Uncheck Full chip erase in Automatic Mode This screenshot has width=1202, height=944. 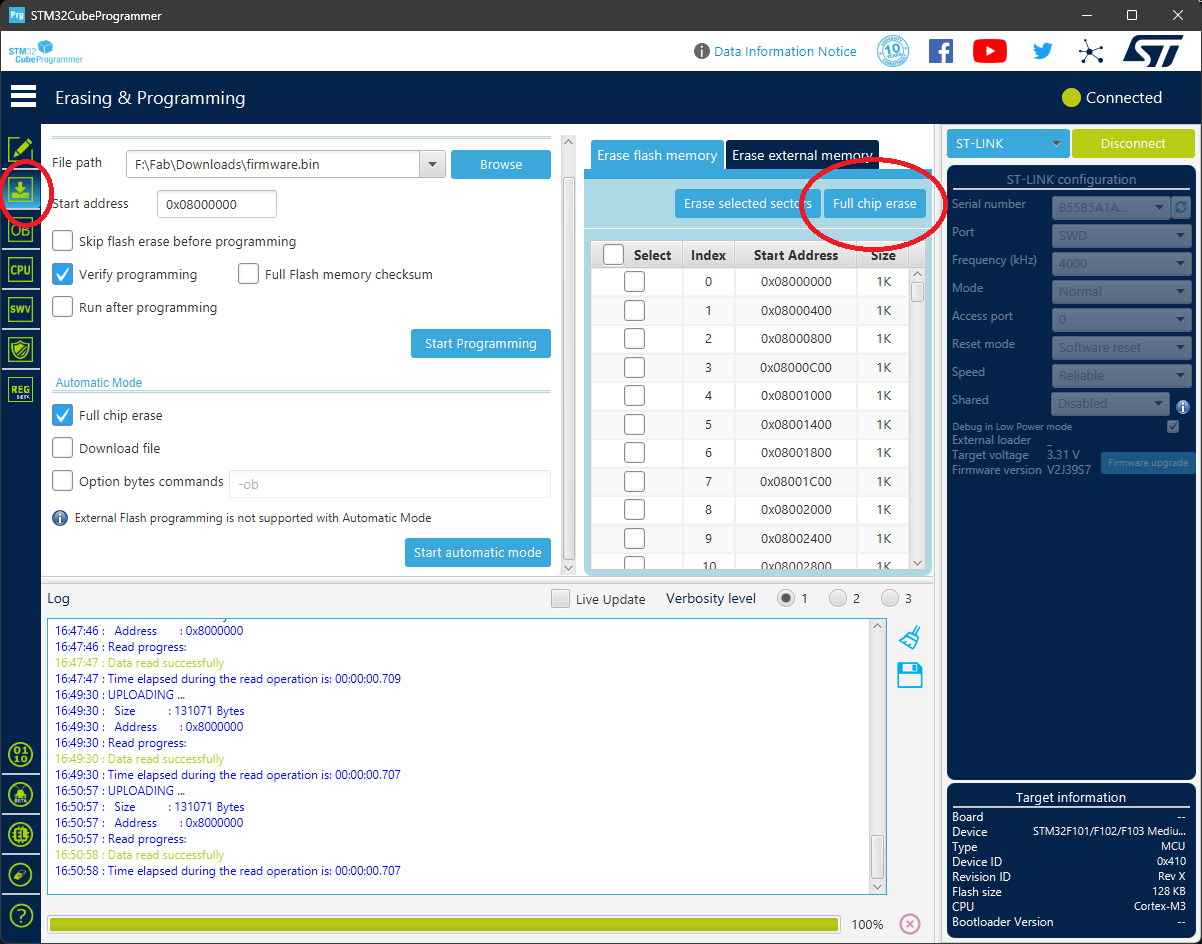tap(62, 415)
